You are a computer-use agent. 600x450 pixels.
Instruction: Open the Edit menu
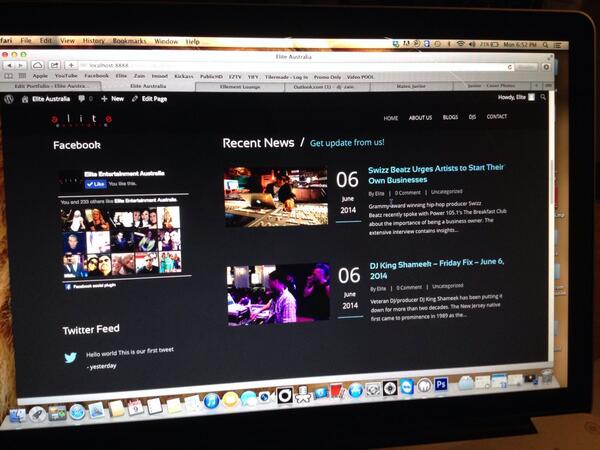tap(46, 40)
